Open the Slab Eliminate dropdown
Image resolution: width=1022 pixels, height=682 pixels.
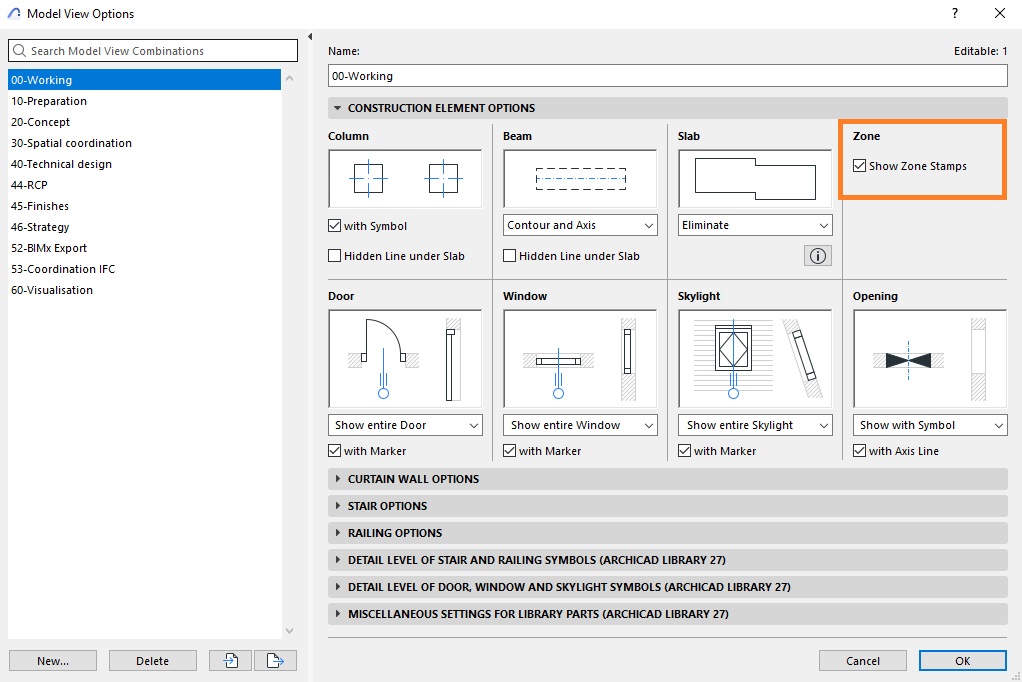click(755, 225)
